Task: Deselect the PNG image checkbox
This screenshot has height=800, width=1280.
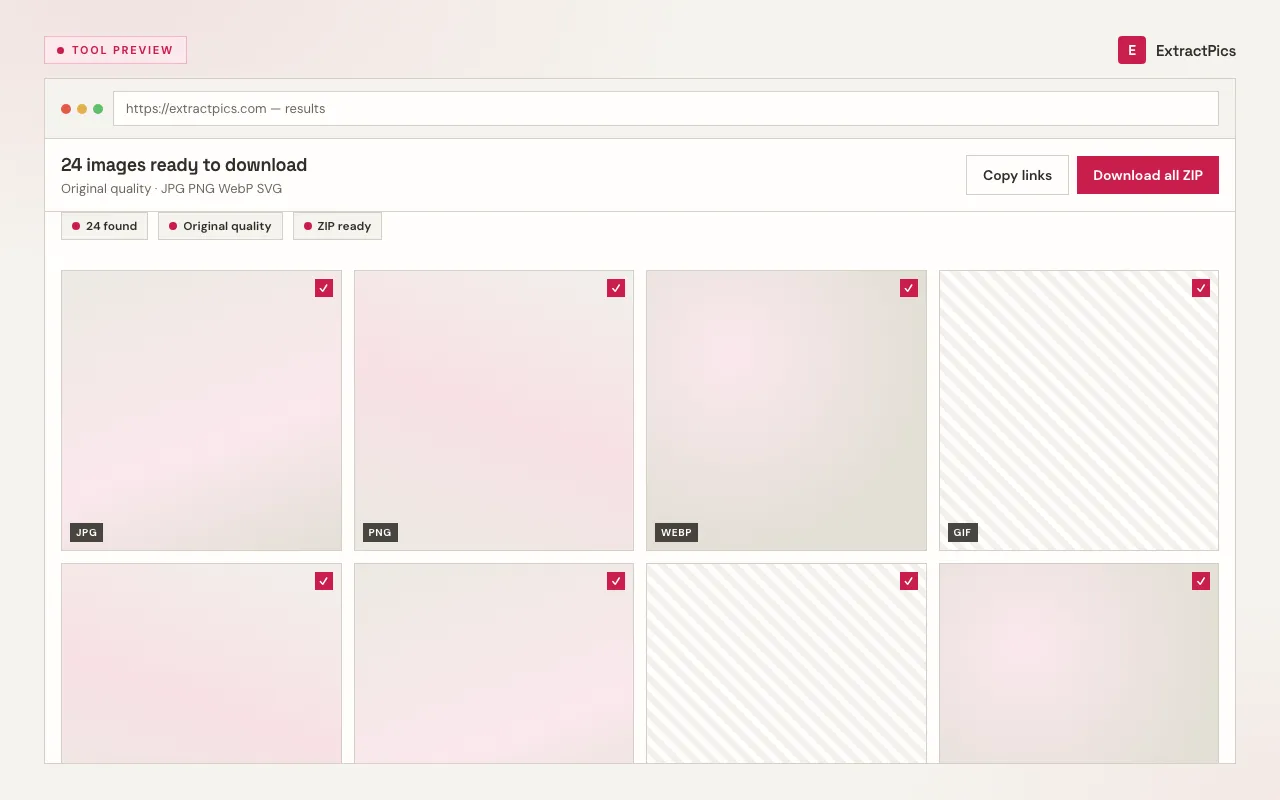Action: (616, 288)
